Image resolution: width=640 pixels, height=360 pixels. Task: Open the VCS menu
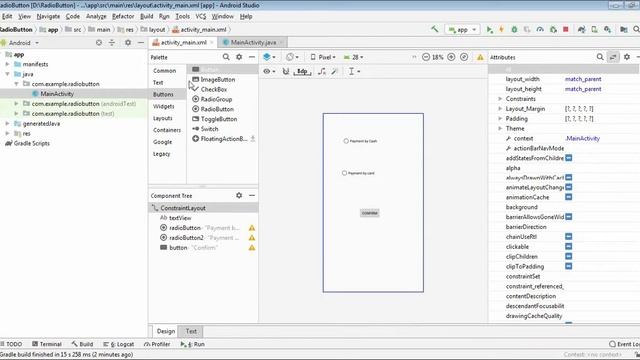tap(200, 16)
